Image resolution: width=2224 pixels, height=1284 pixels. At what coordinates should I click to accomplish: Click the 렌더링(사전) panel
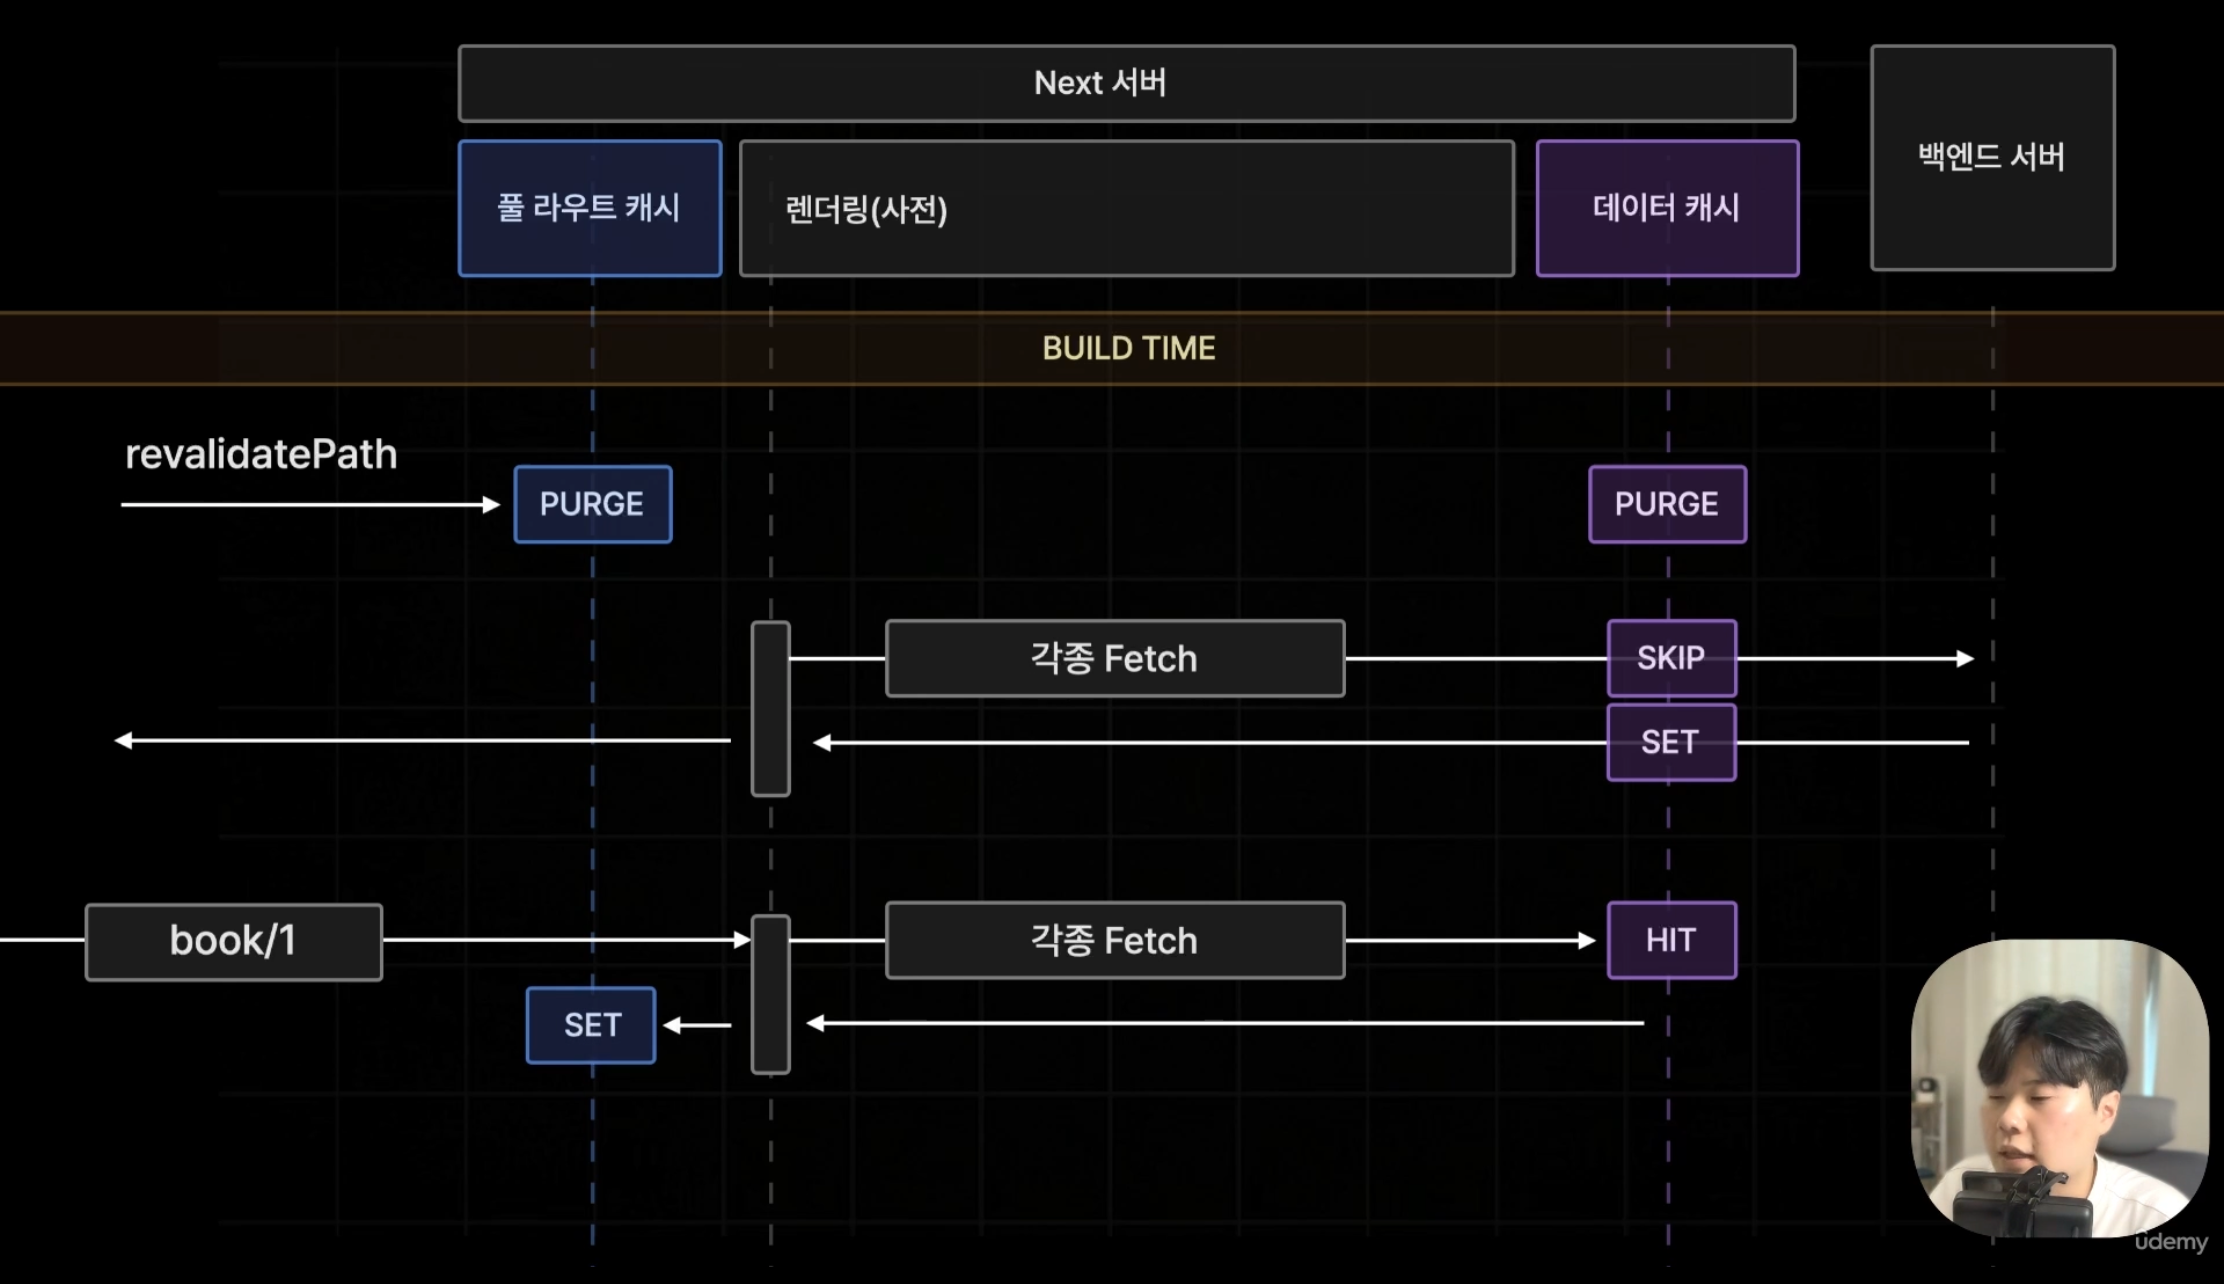pyautogui.click(x=1126, y=208)
